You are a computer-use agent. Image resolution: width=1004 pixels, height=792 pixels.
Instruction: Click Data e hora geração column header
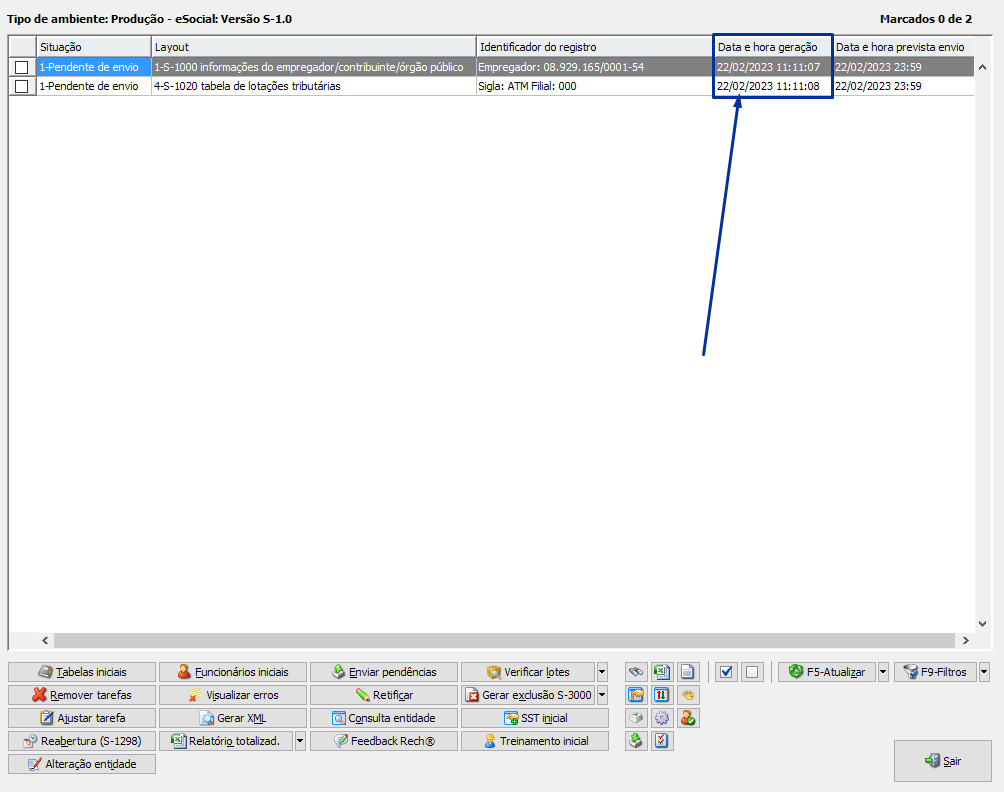[773, 47]
